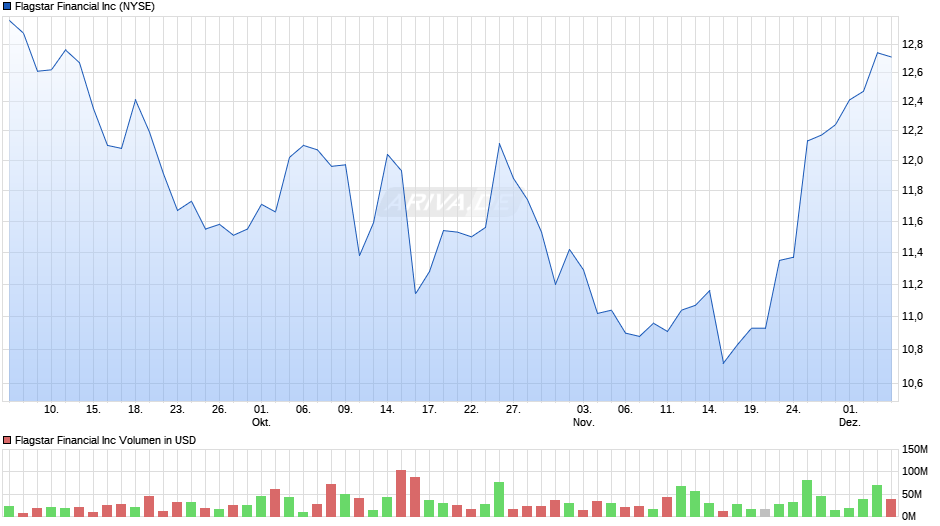The width and height of the screenshot is (940, 526).
Task: Click the "03." date label
Action: (584, 409)
